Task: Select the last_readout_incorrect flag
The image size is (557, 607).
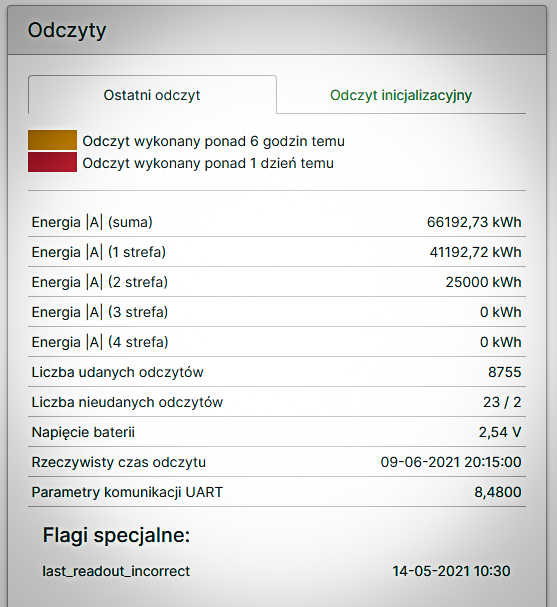Action: click(x=116, y=571)
